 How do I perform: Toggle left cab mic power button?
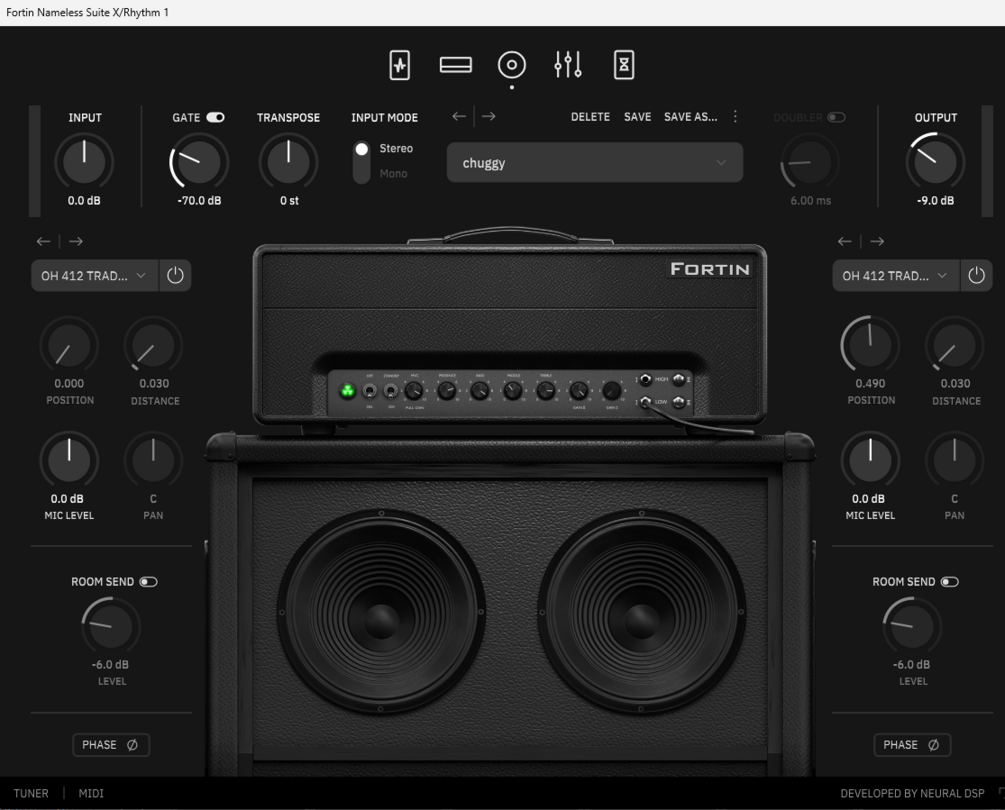pos(175,276)
